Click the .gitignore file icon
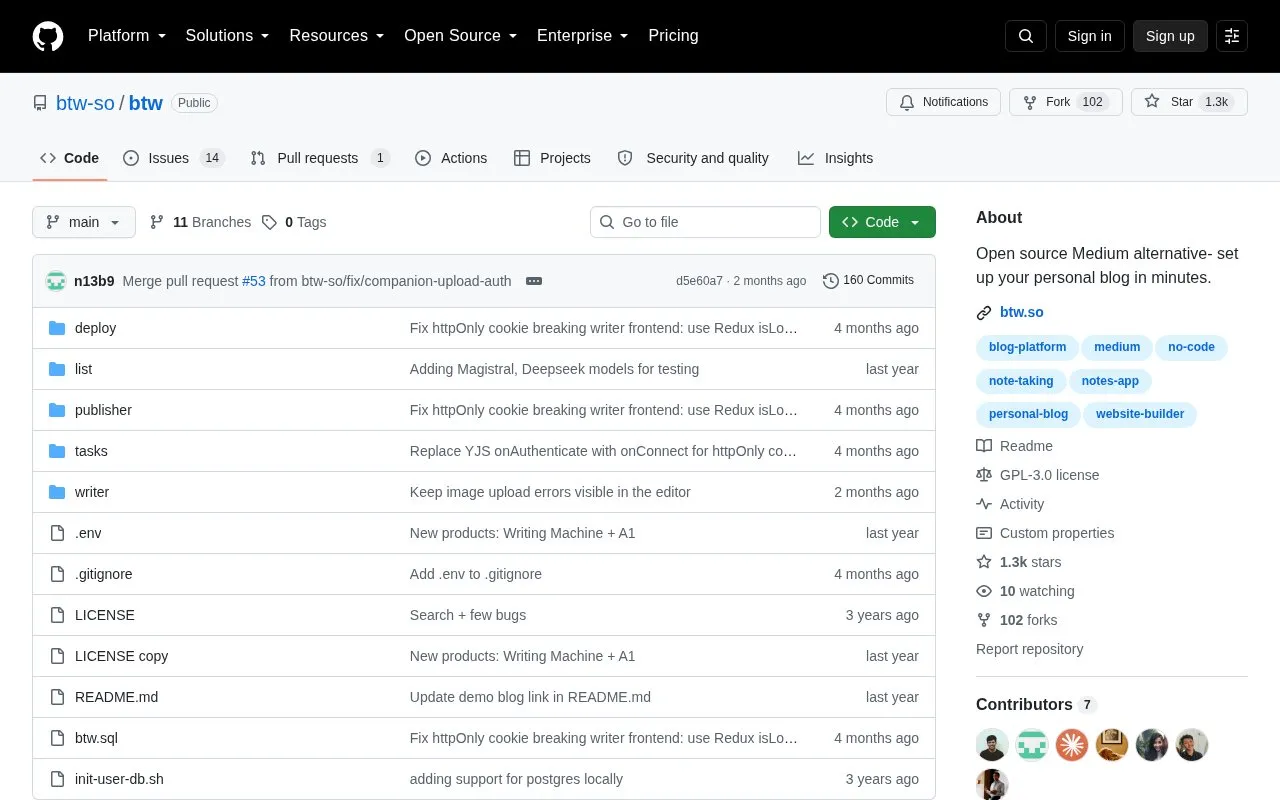Viewport: 1280px width, 800px height. (57, 574)
